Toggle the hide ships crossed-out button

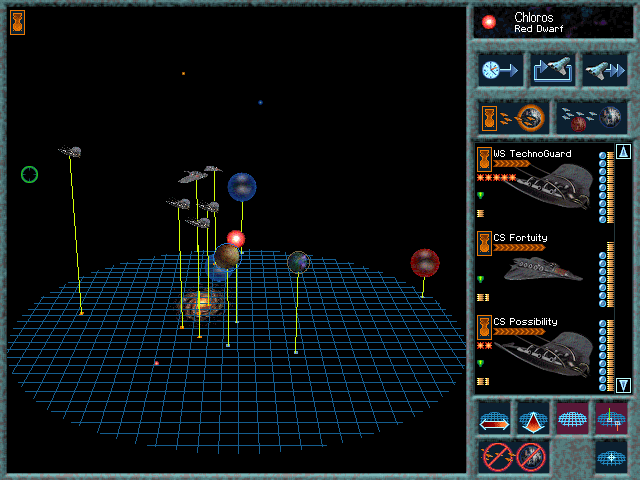[x=497, y=457]
